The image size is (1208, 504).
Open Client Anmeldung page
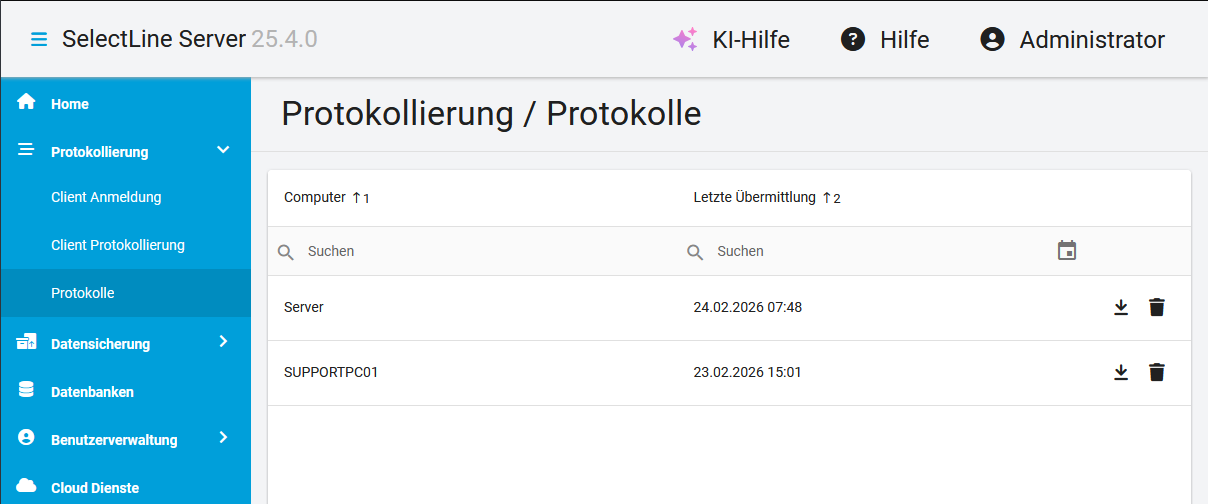(x=106, y=197)
